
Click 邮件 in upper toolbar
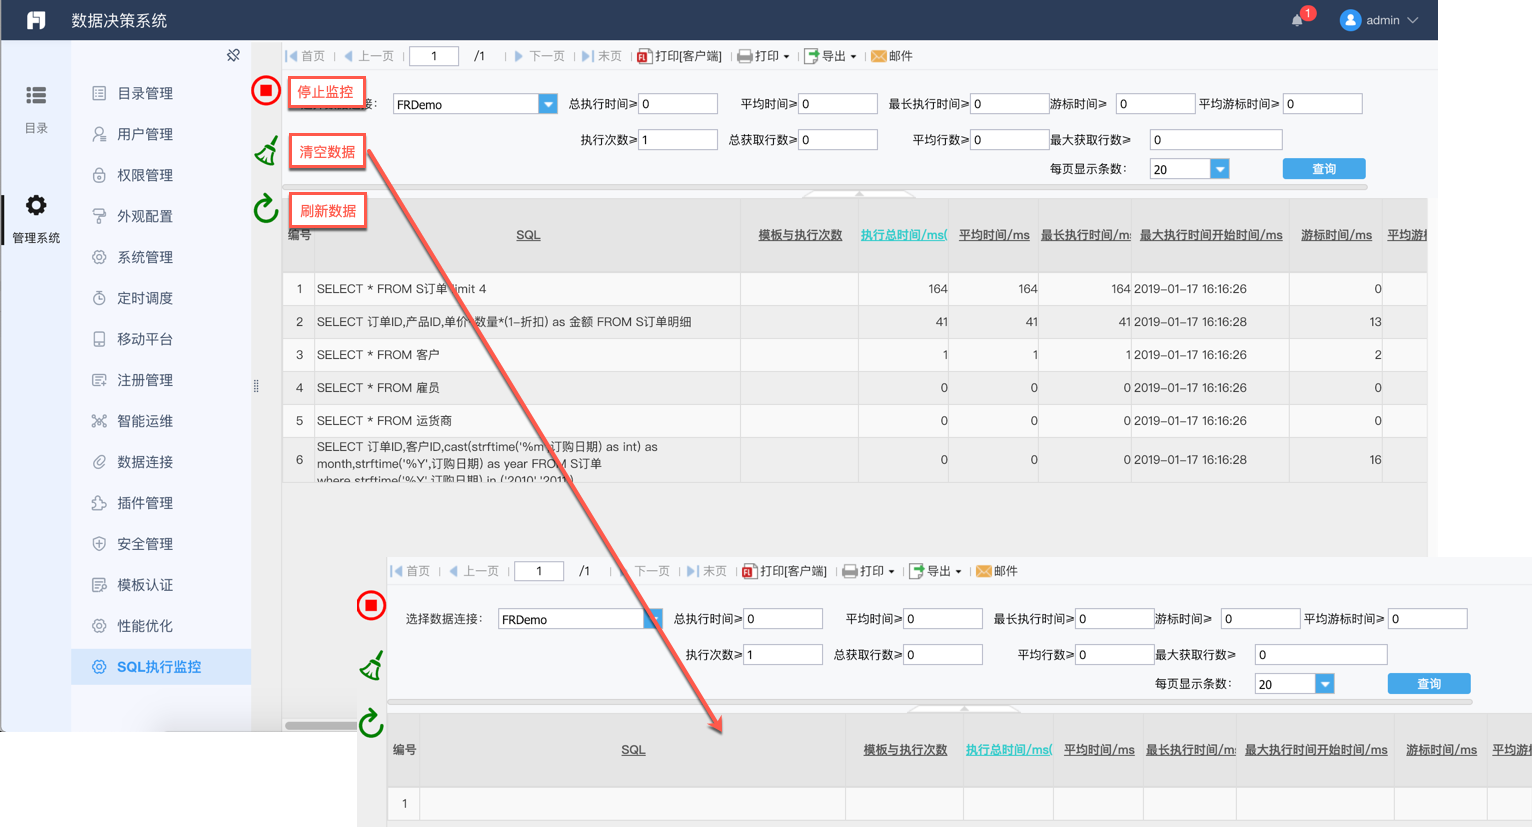[x=892, y=56]
